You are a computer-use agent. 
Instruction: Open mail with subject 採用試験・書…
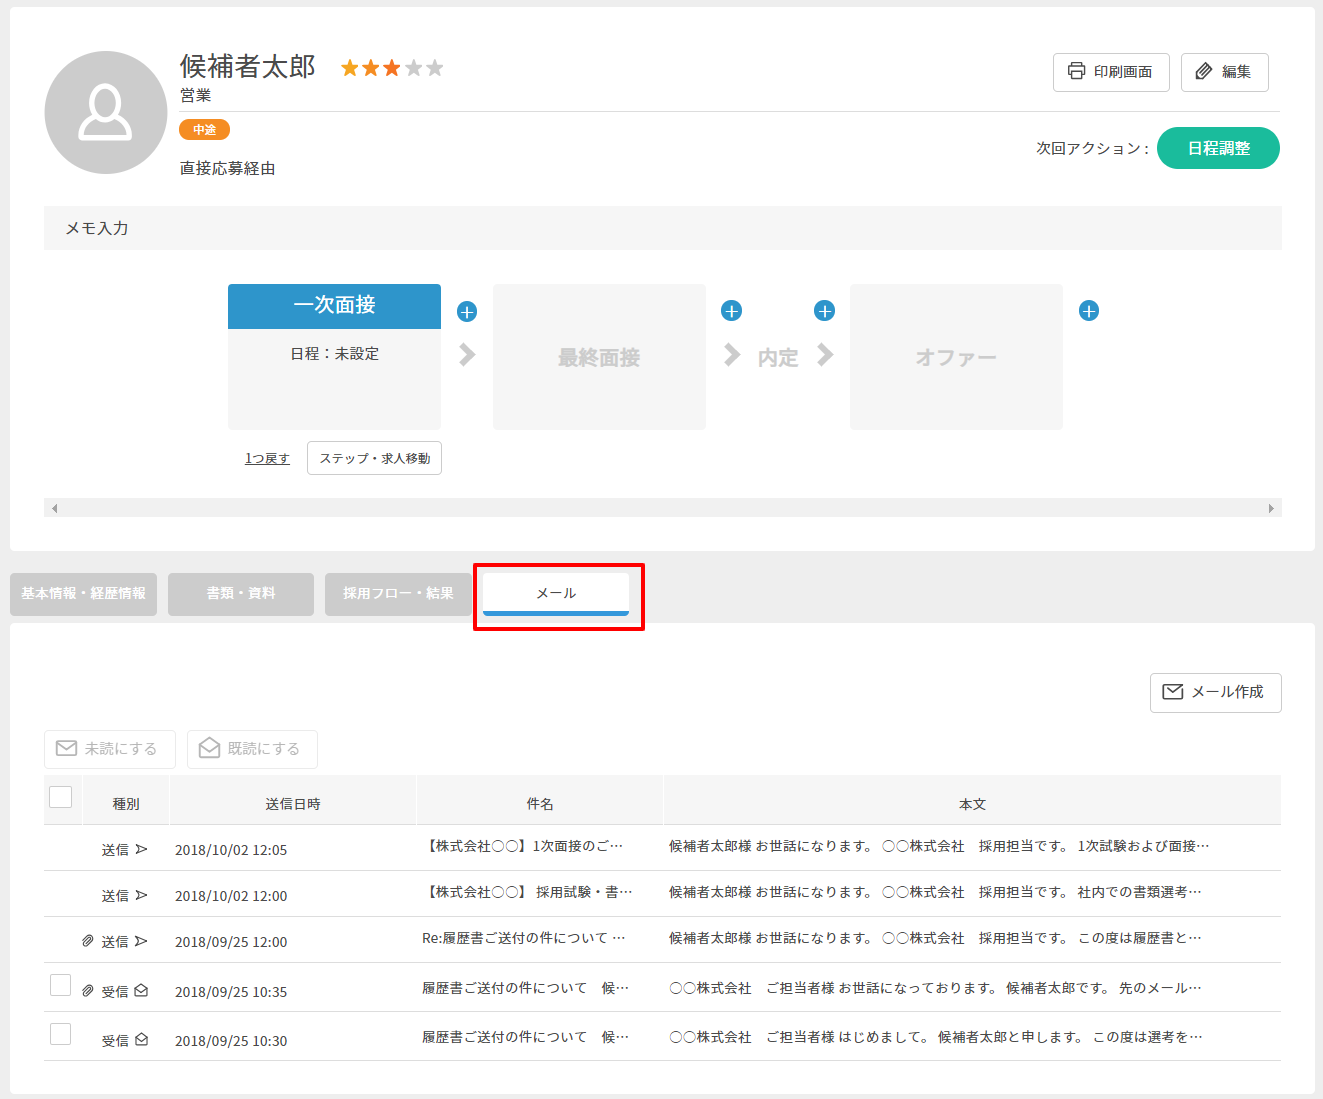[x=528, y=892]
